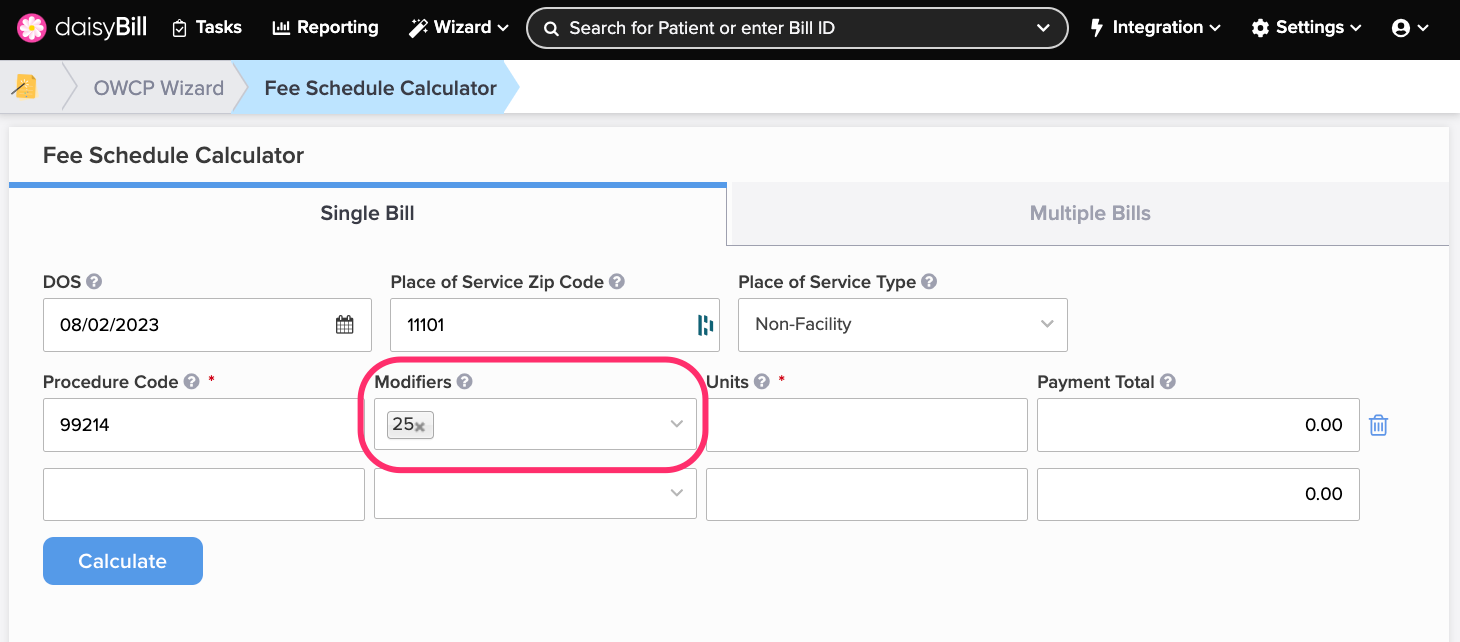The width and height of the screenshot is (1460, 642).
Task: Click the DOS date field
Action: point(207,324)
